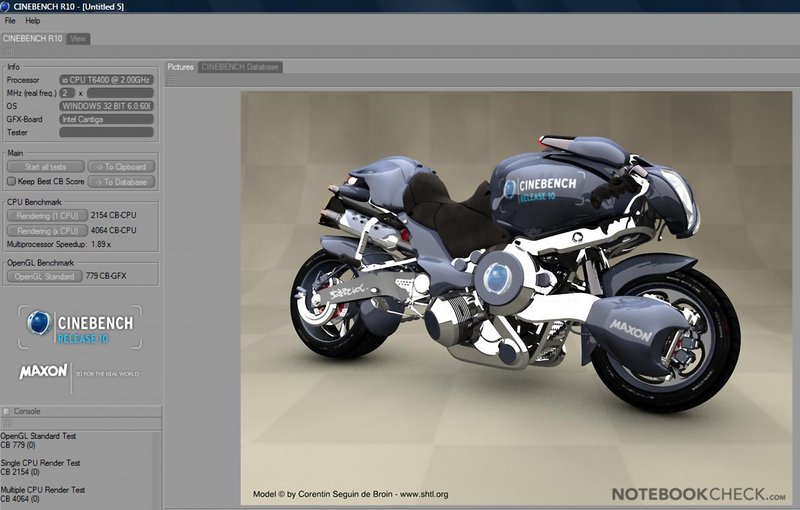The image size is (800, 510).
Task: Click the Start all tests button
Action: coord(45,167)
